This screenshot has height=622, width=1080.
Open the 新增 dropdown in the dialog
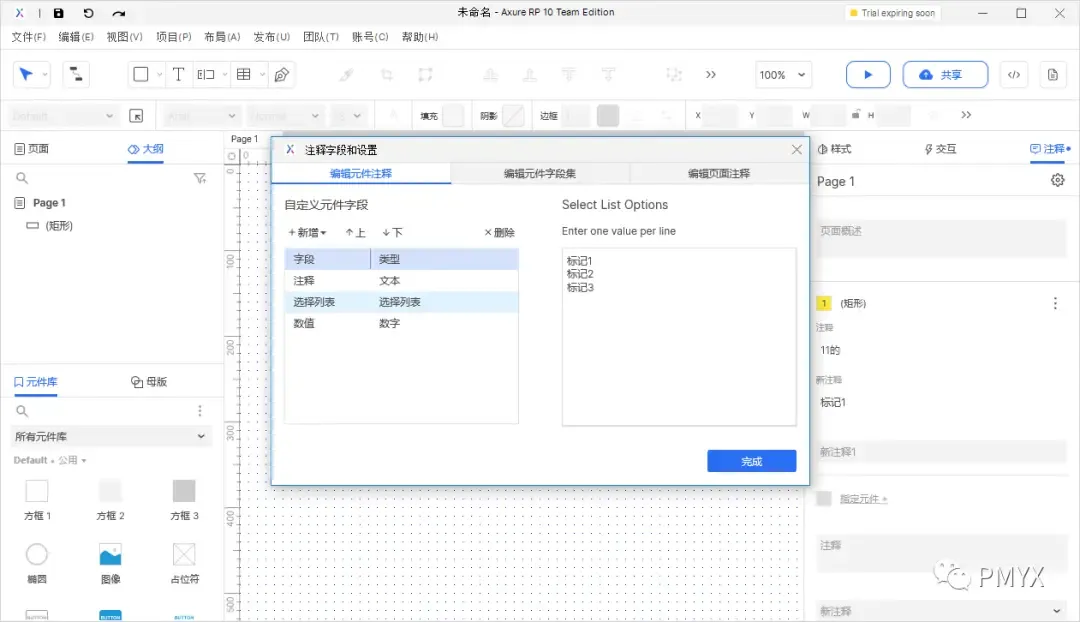click(x=307, y=232)
